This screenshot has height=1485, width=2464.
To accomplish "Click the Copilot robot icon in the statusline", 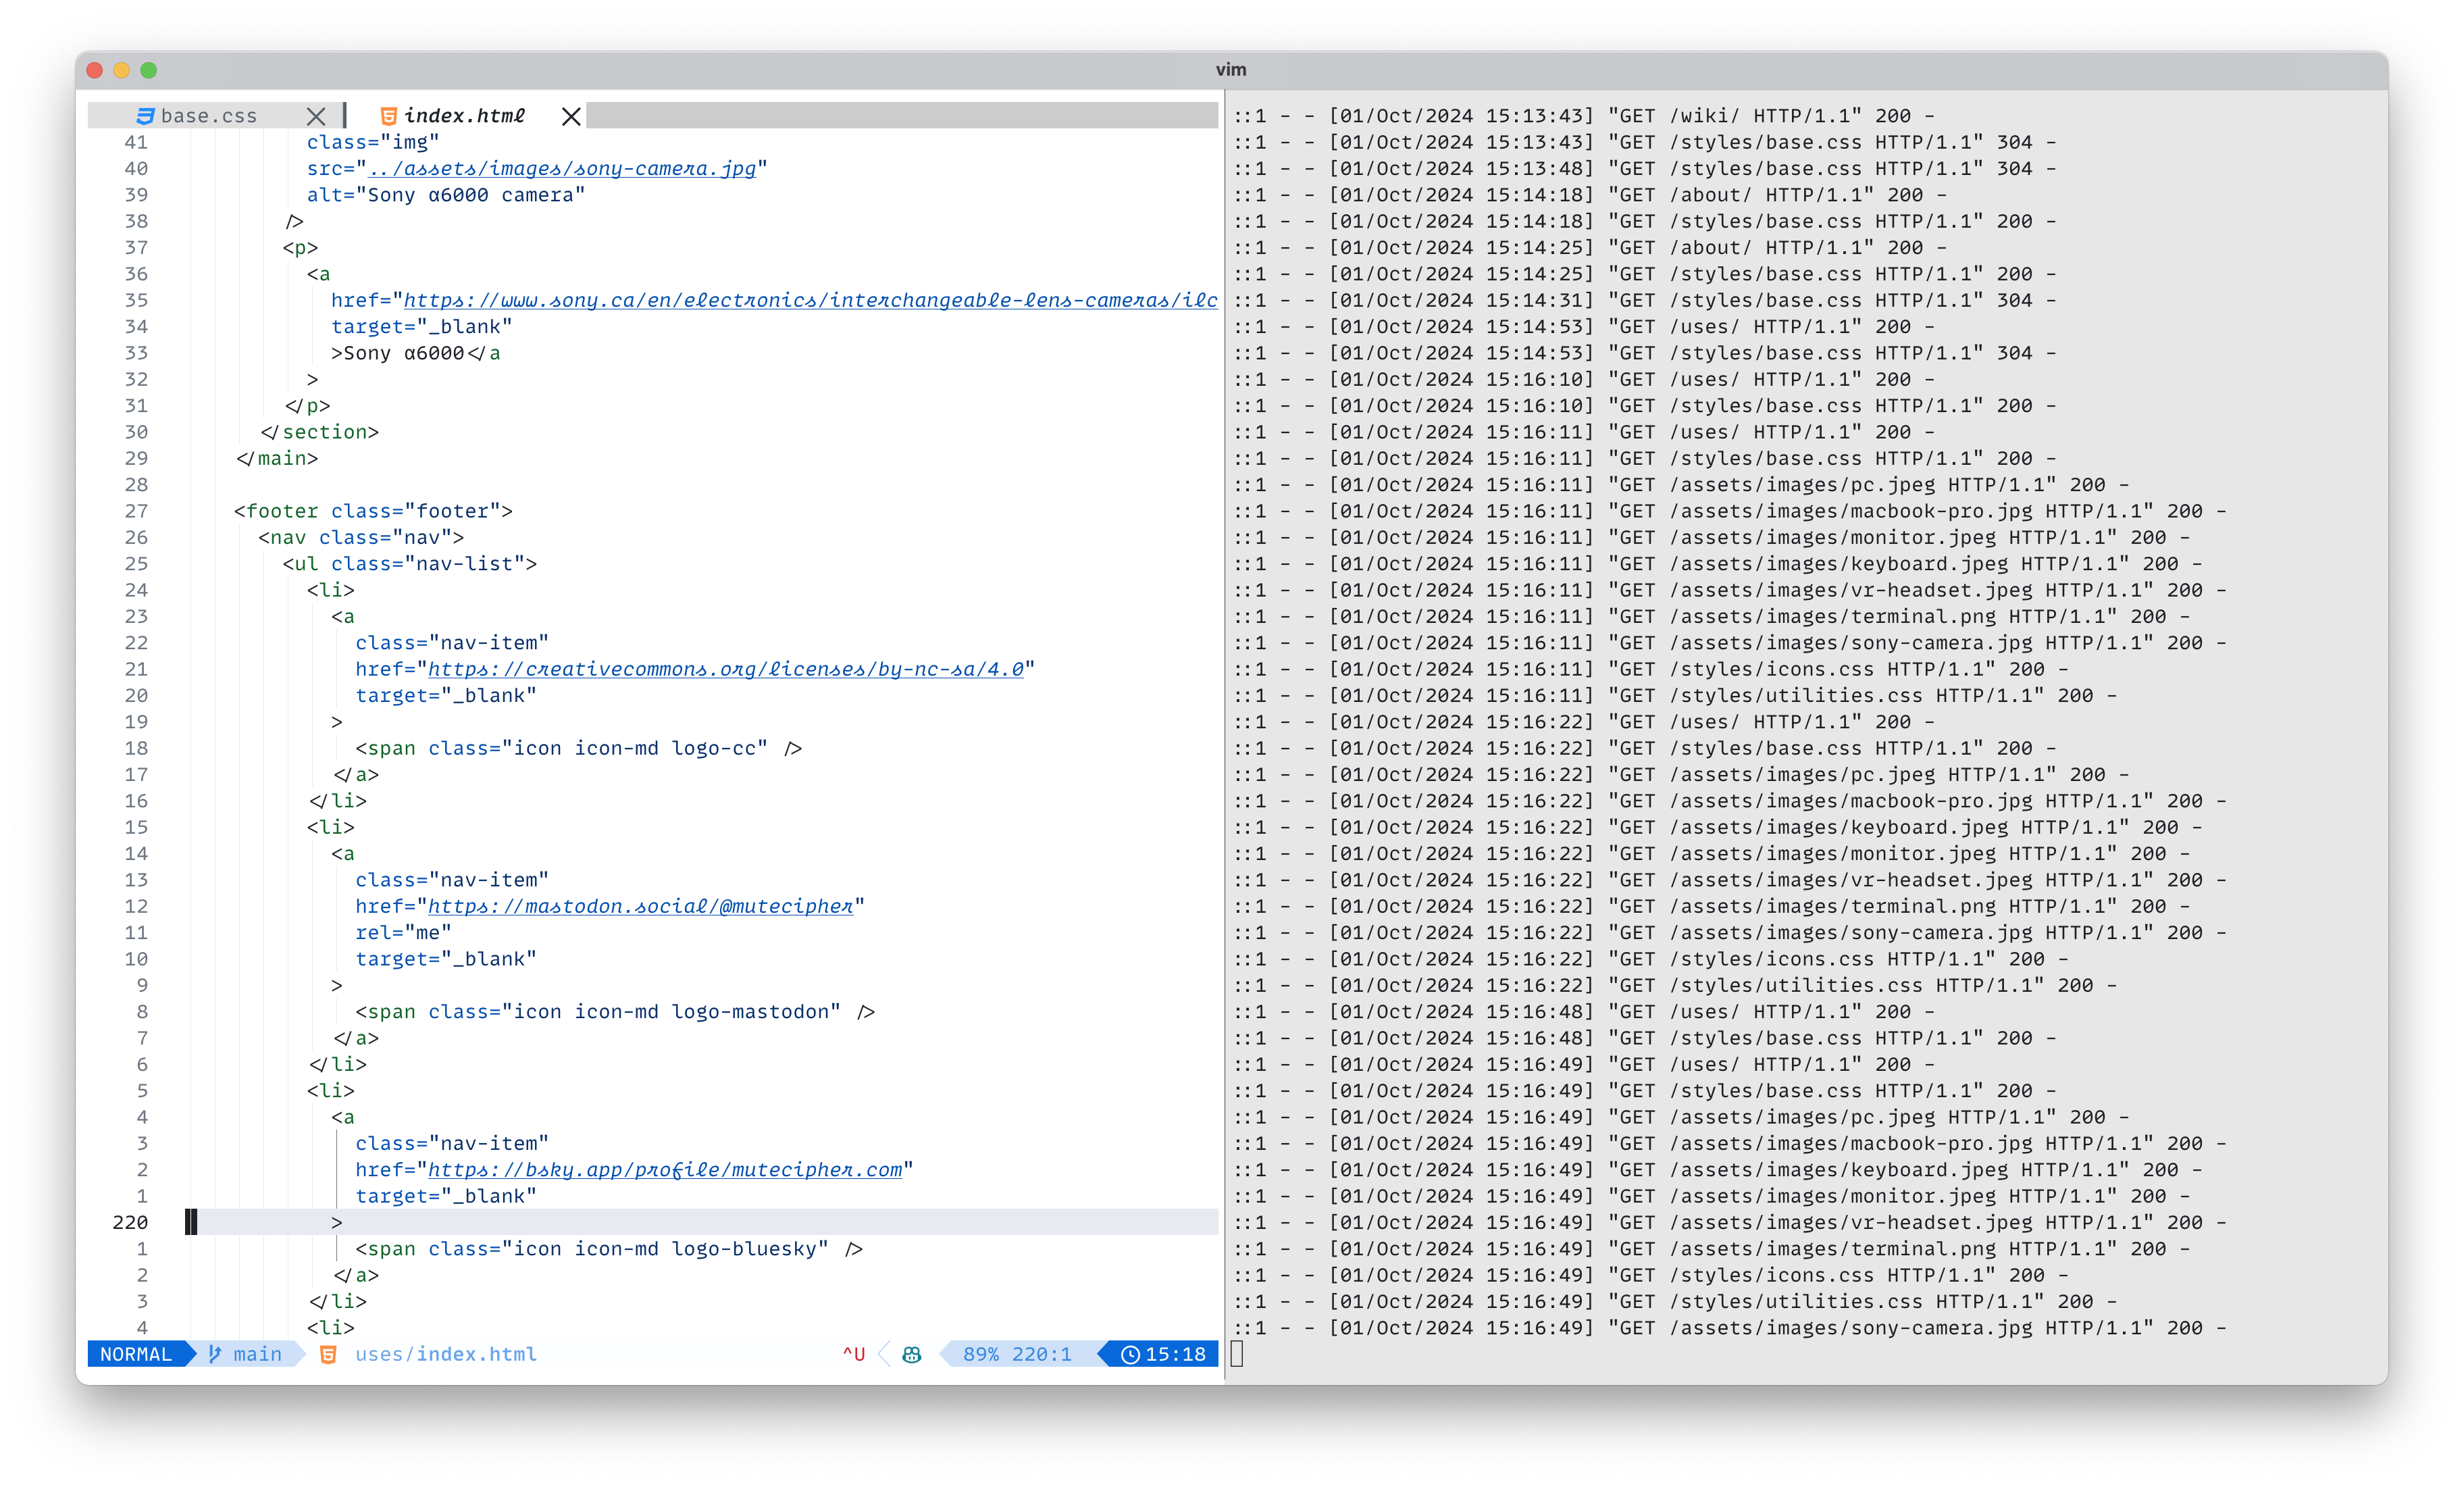I will pyautogui.click(x=910, y=1354).
